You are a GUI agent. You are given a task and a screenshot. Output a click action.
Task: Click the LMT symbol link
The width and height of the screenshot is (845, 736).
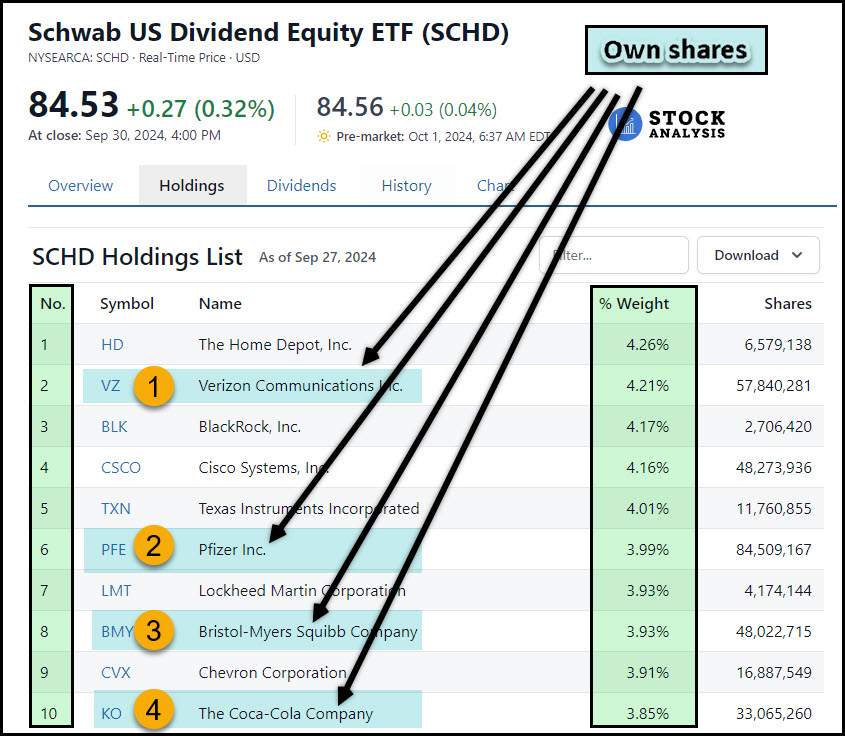tap(116, 591)
